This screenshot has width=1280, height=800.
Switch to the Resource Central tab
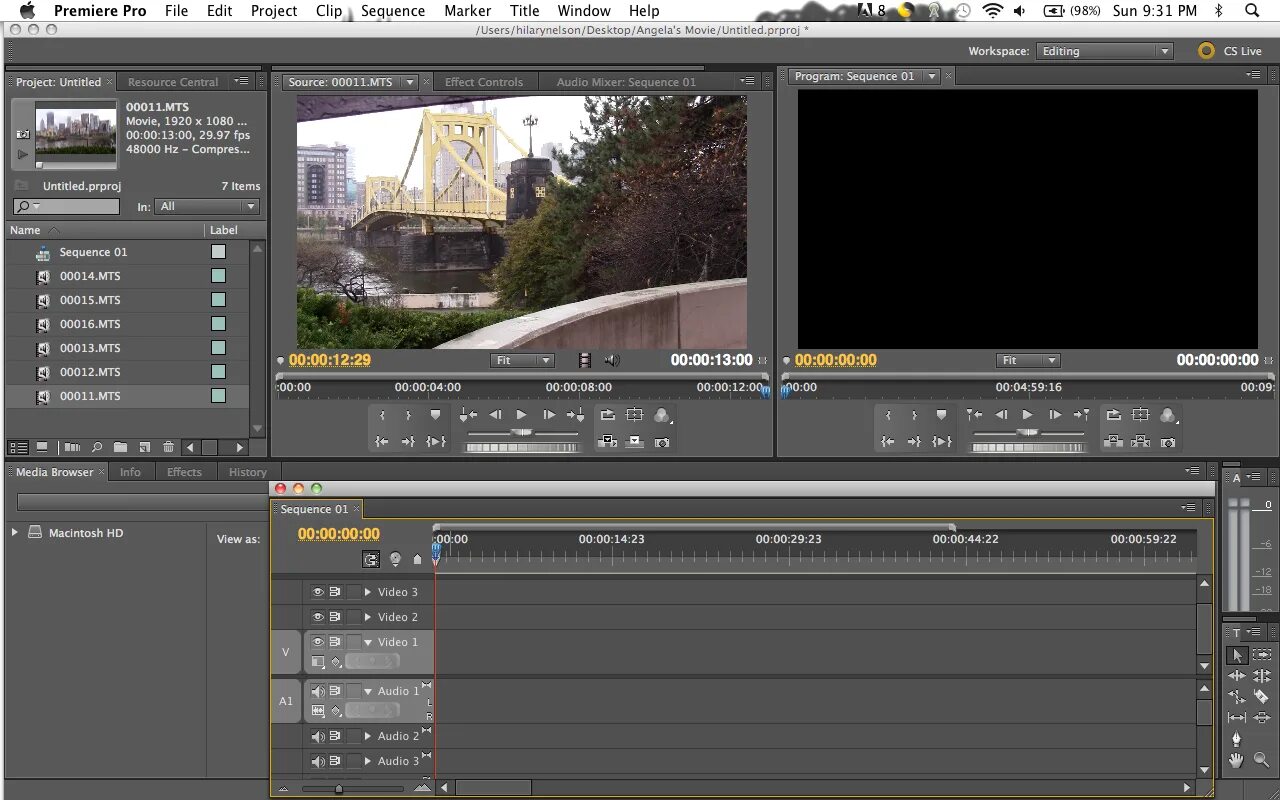(173, 82)
